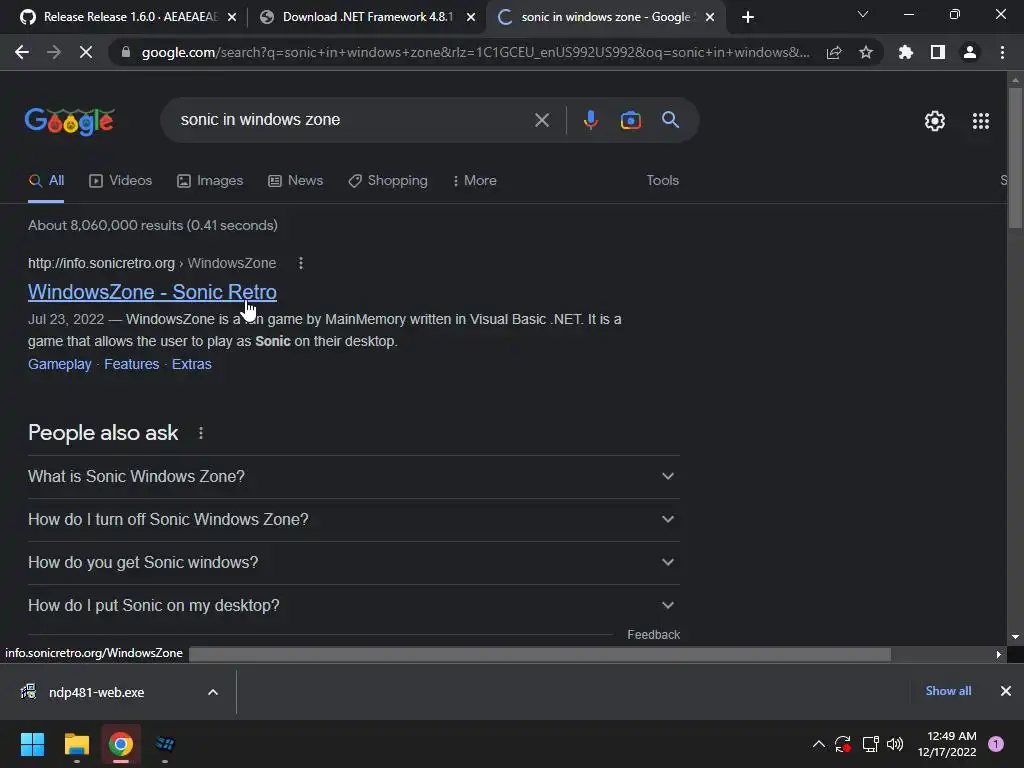The image size is (1024, 768).
Task: Open WindowsZone - Sonic Retro result
Action: [x=152, y=292]
